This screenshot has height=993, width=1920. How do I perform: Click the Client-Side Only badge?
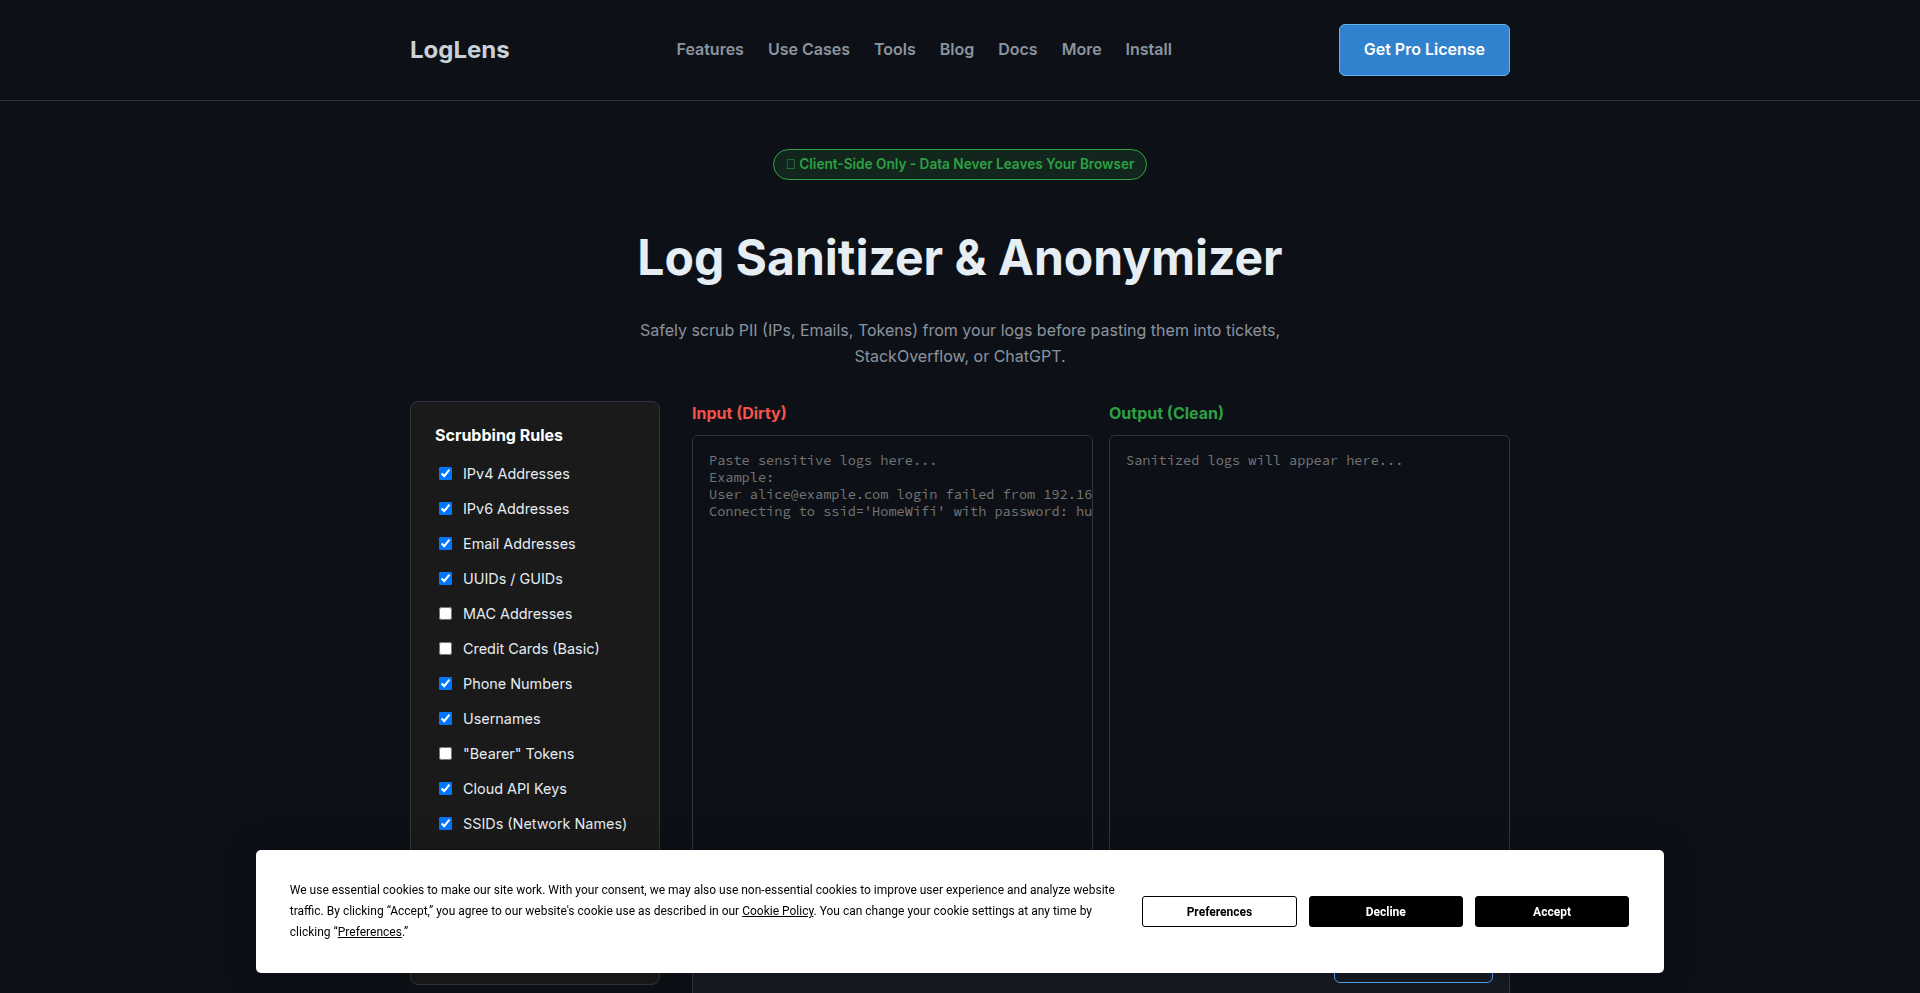tap(960, 164)
